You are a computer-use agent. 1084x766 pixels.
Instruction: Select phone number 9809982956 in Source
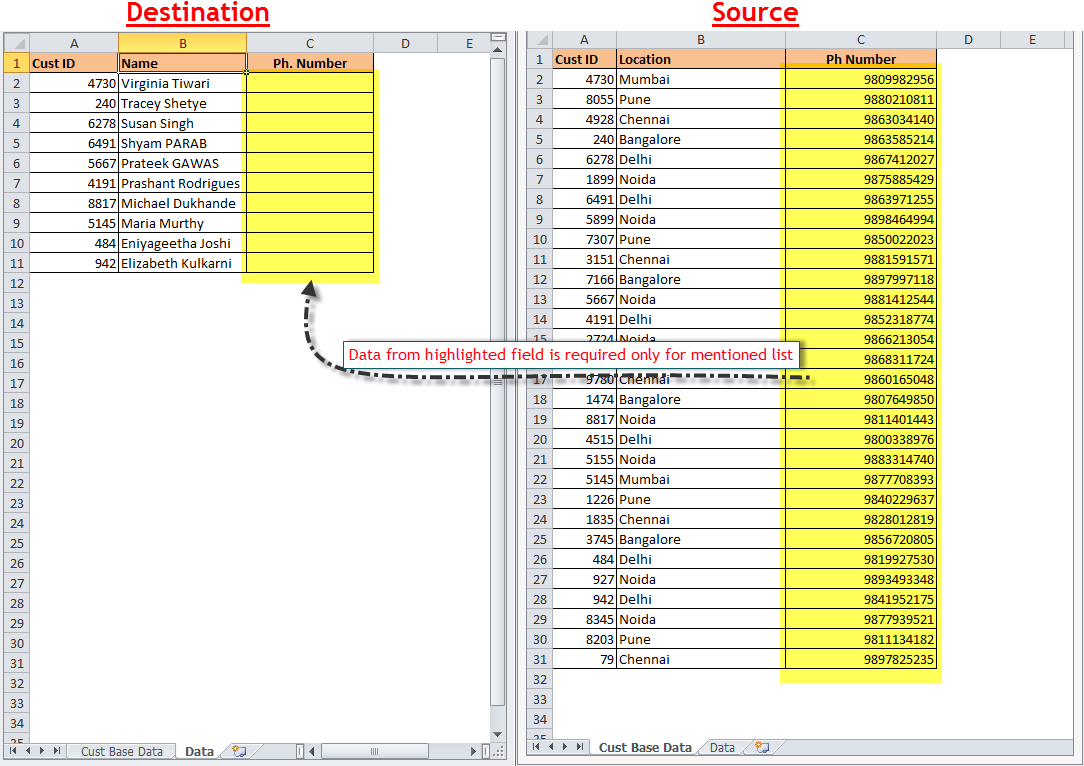pyautogui.click(x=861, y=79)
